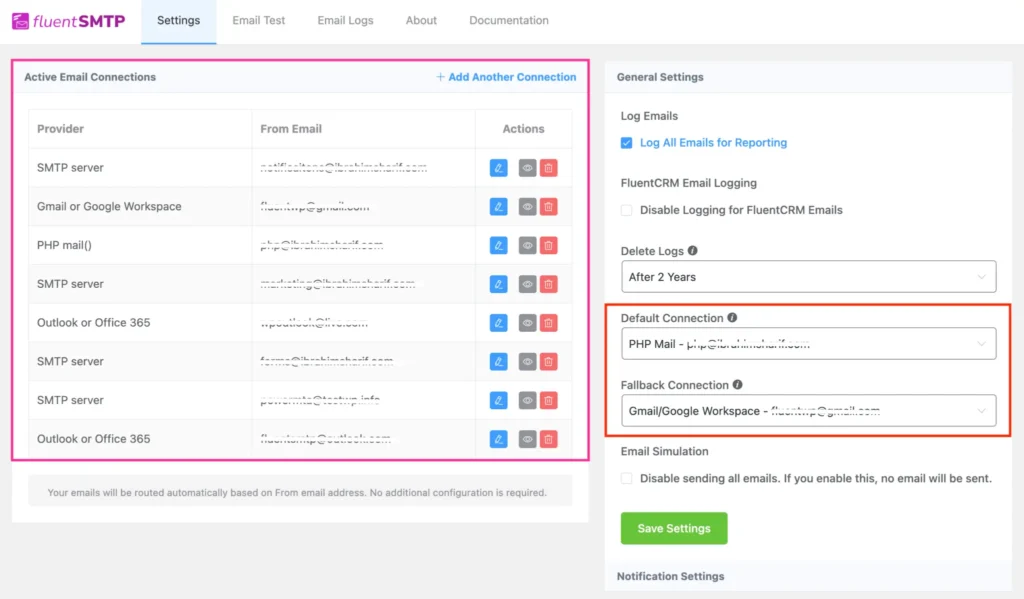Click the General Settings heading
The width and height of the screenshot is (1024, 599).
click(660, 77)
